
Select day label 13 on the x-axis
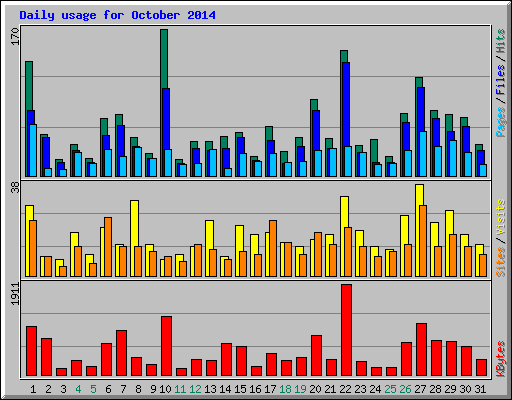pos(210,389)
